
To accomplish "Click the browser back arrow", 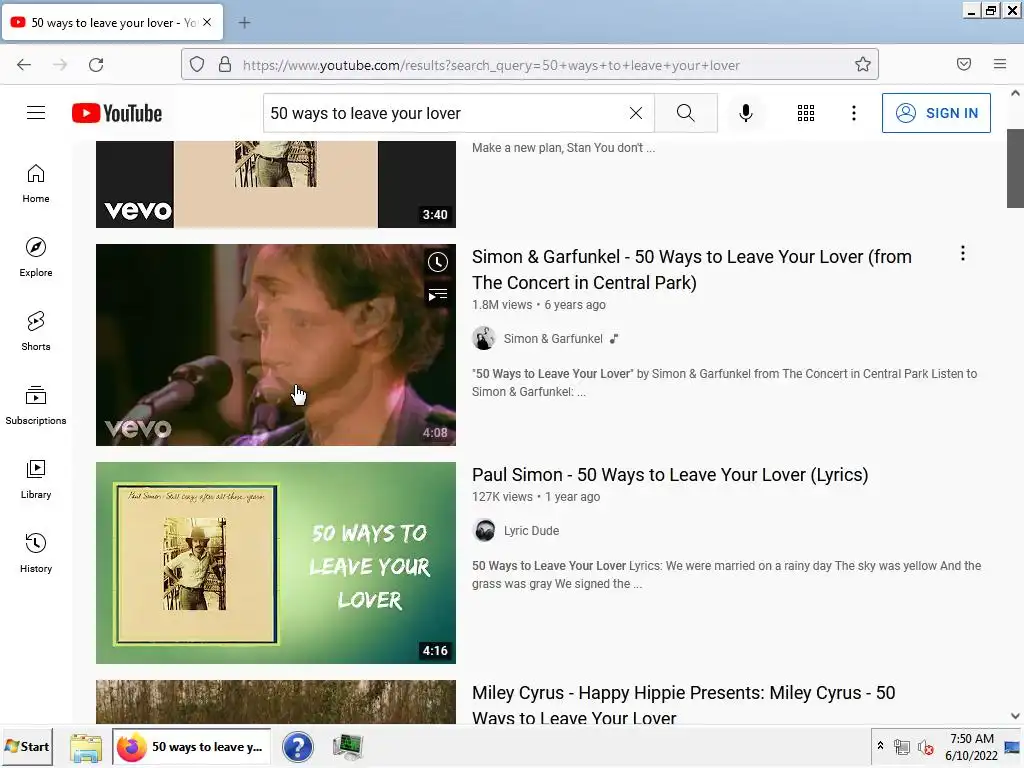I will (24, 65).
